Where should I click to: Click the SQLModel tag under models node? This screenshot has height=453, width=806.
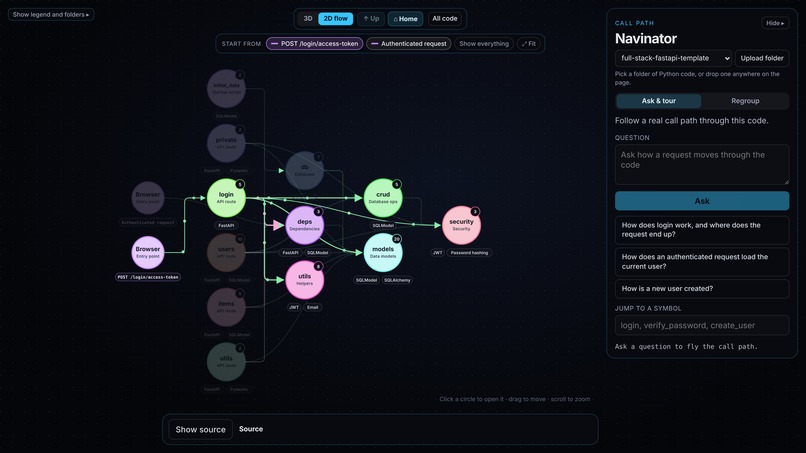tap(367, 280)
